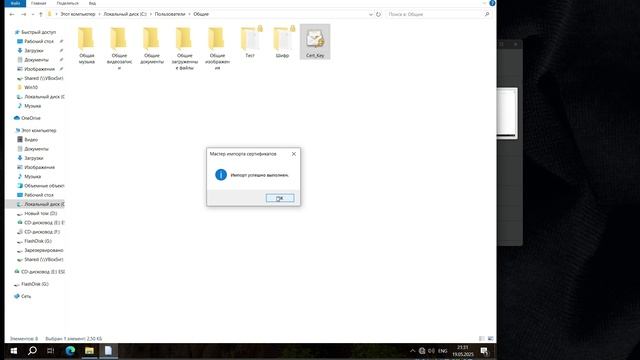
Task: Open the volume tray icon
Action: click(431, 351)
